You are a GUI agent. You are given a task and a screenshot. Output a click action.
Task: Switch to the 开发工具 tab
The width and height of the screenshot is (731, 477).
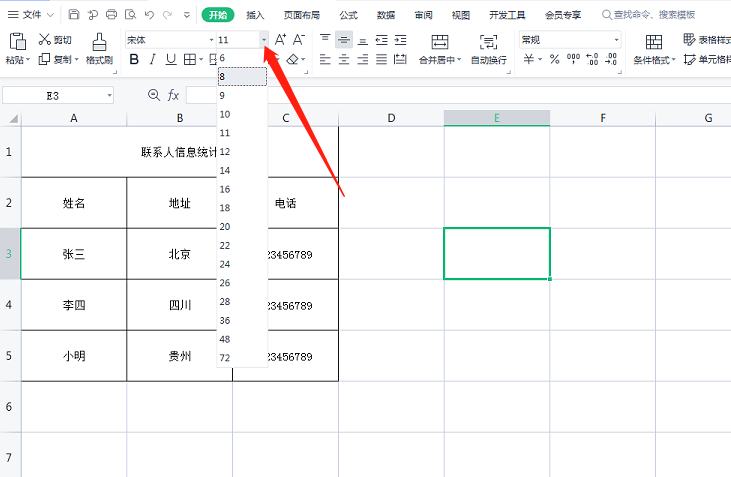click(507, 15)
